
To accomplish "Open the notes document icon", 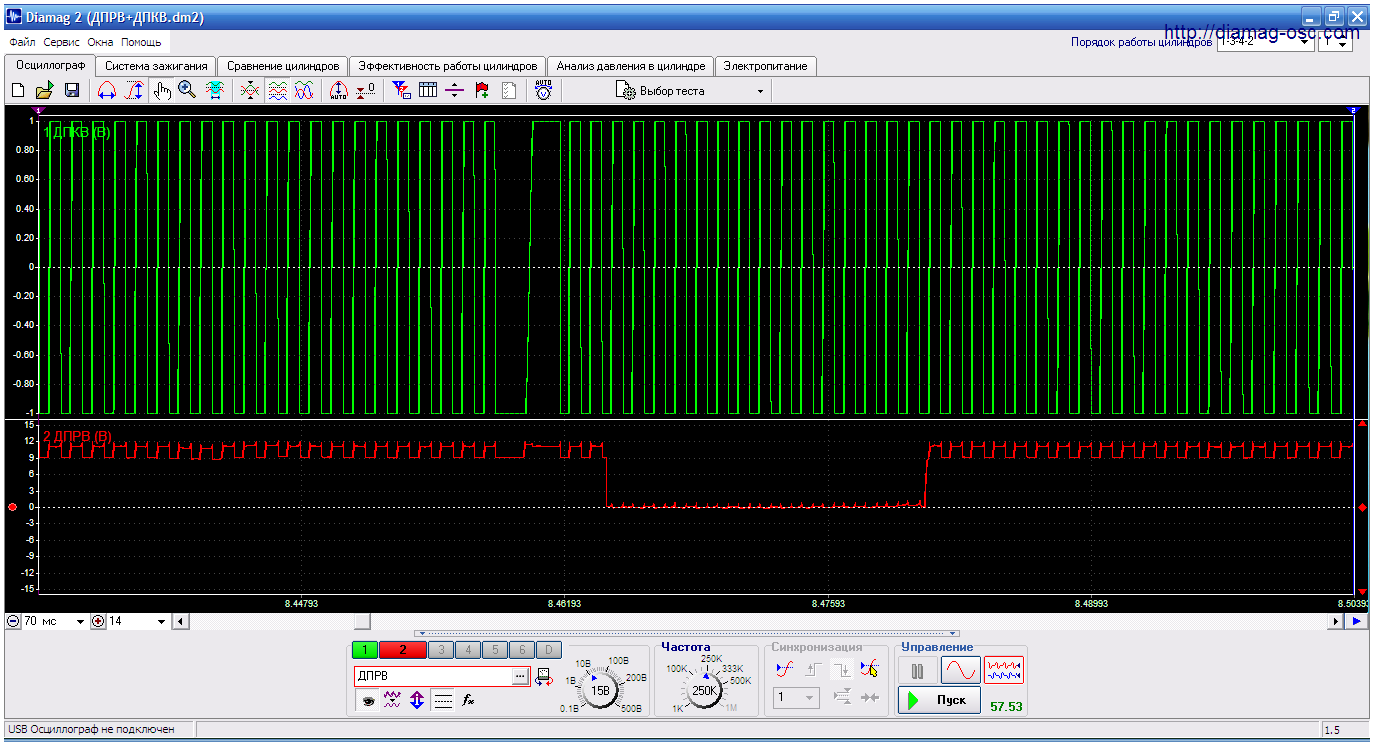I will pos(509,91).
